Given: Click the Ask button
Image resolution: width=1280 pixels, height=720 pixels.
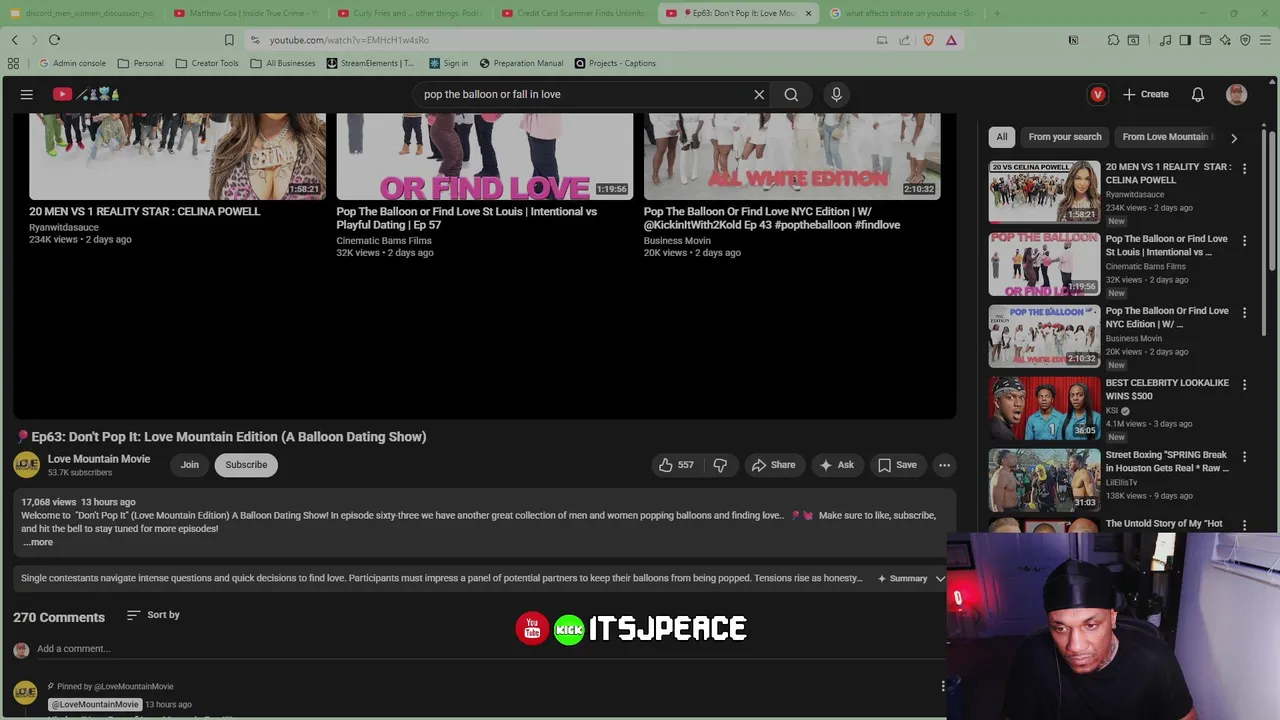Looking at the screenshot, I should point(836,465).
